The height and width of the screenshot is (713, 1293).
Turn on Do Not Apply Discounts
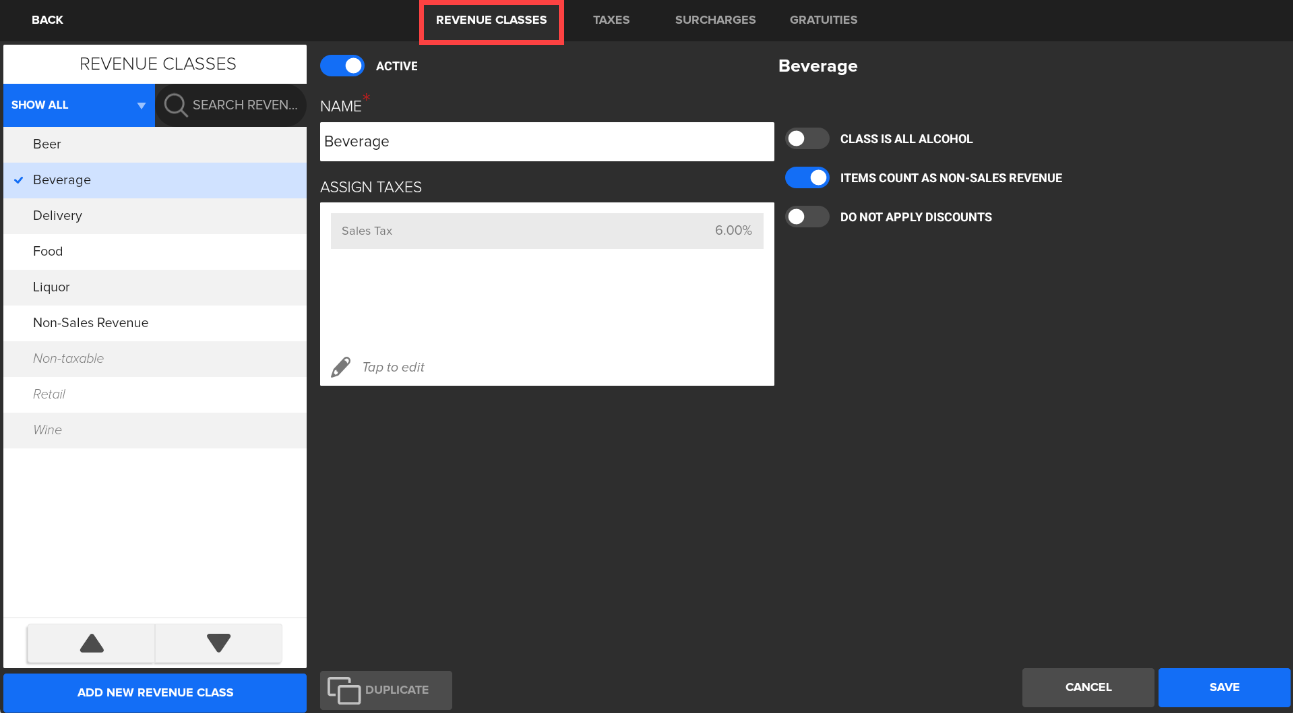click(807, 217)
